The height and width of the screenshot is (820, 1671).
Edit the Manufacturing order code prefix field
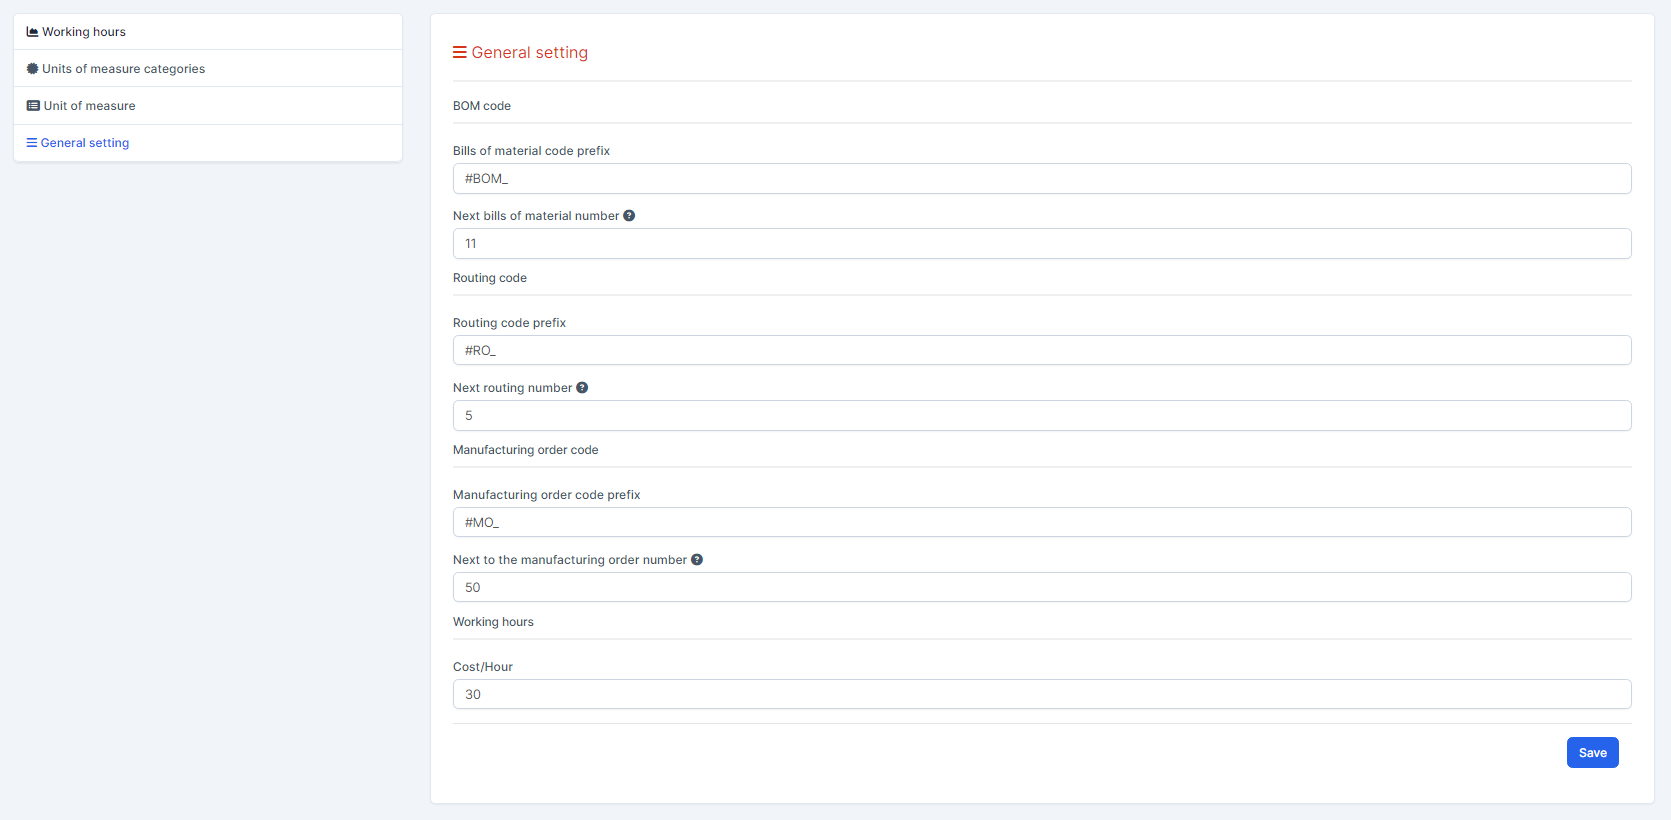click(1041, 523)
